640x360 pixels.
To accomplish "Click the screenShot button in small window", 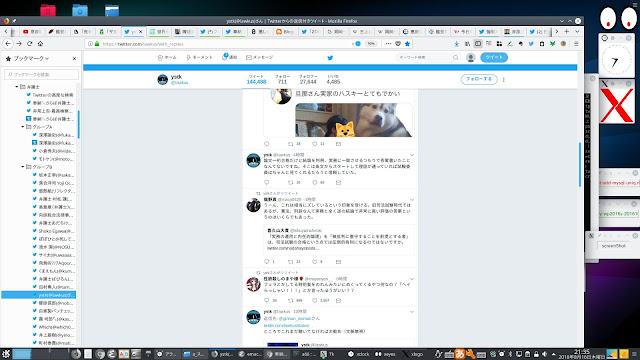I will click(613, 246).
